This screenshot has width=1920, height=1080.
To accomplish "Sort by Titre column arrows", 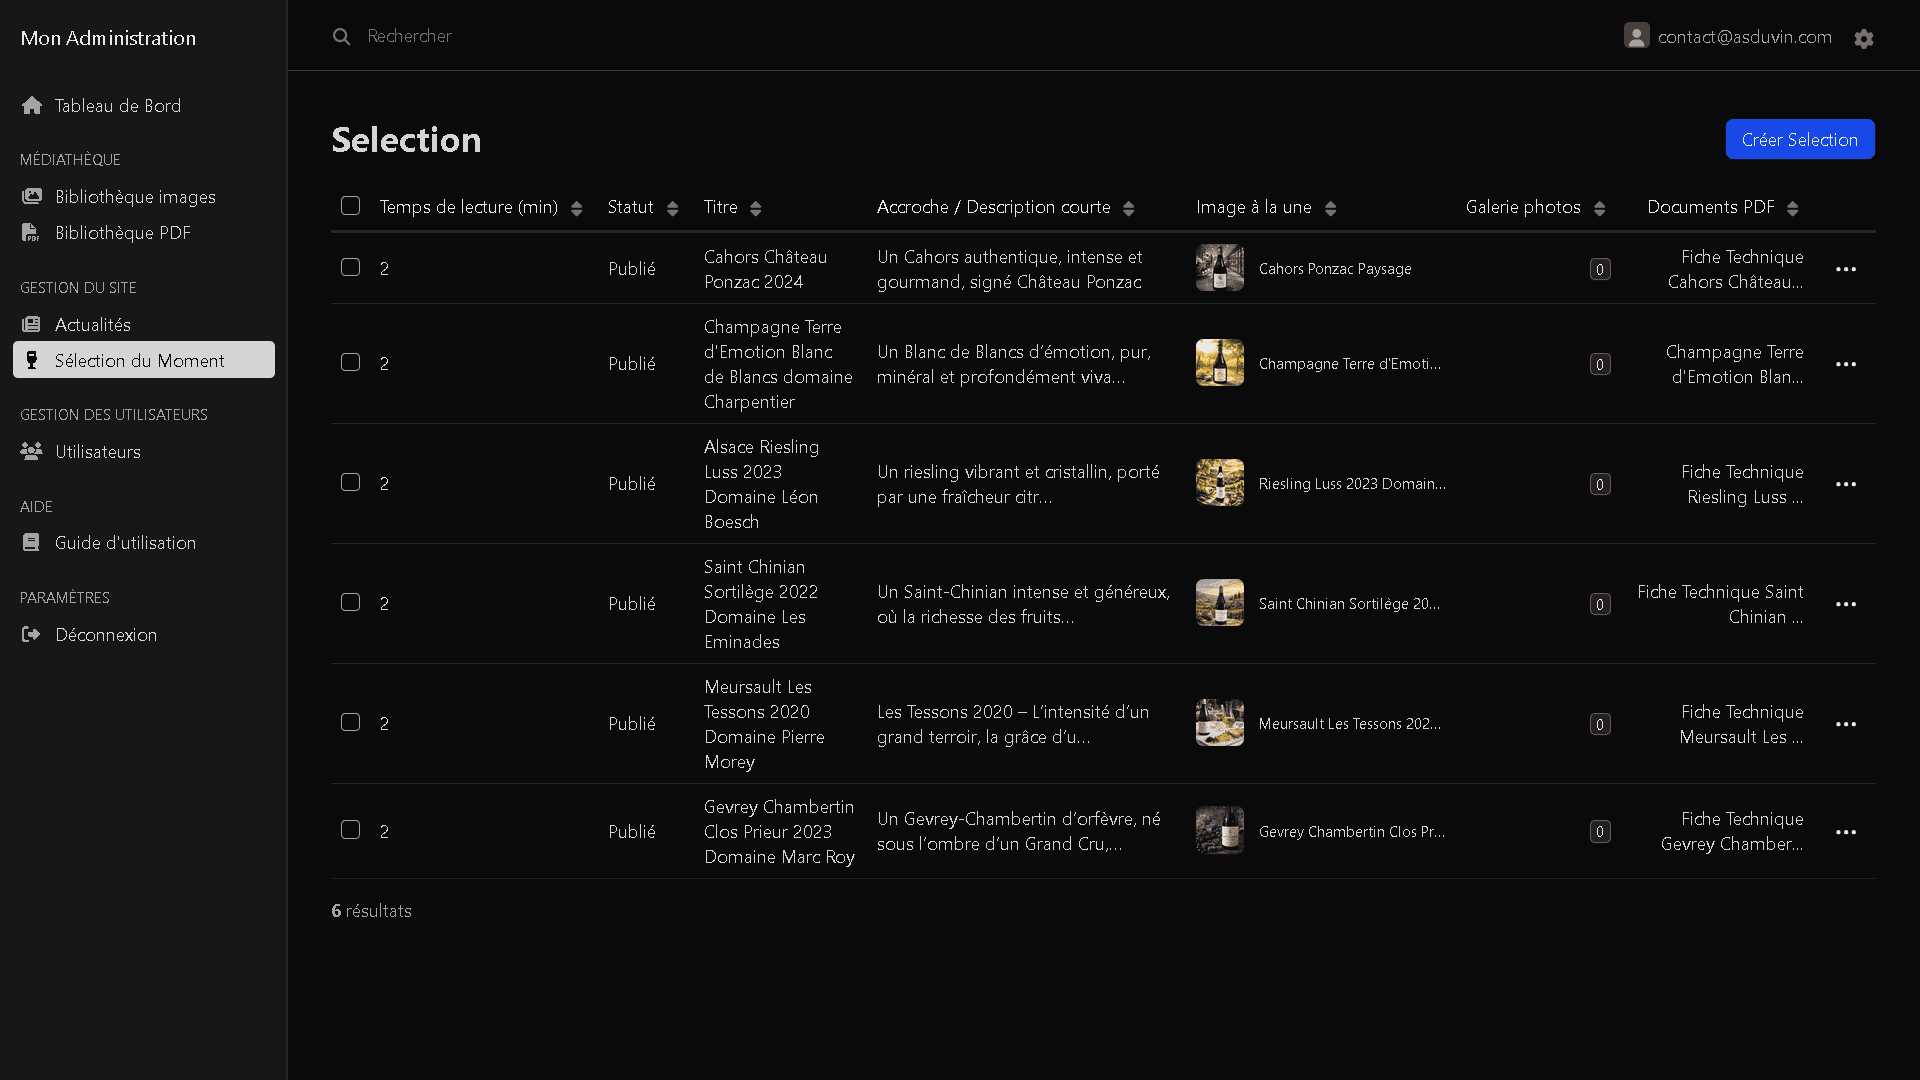I will (756, 208).
